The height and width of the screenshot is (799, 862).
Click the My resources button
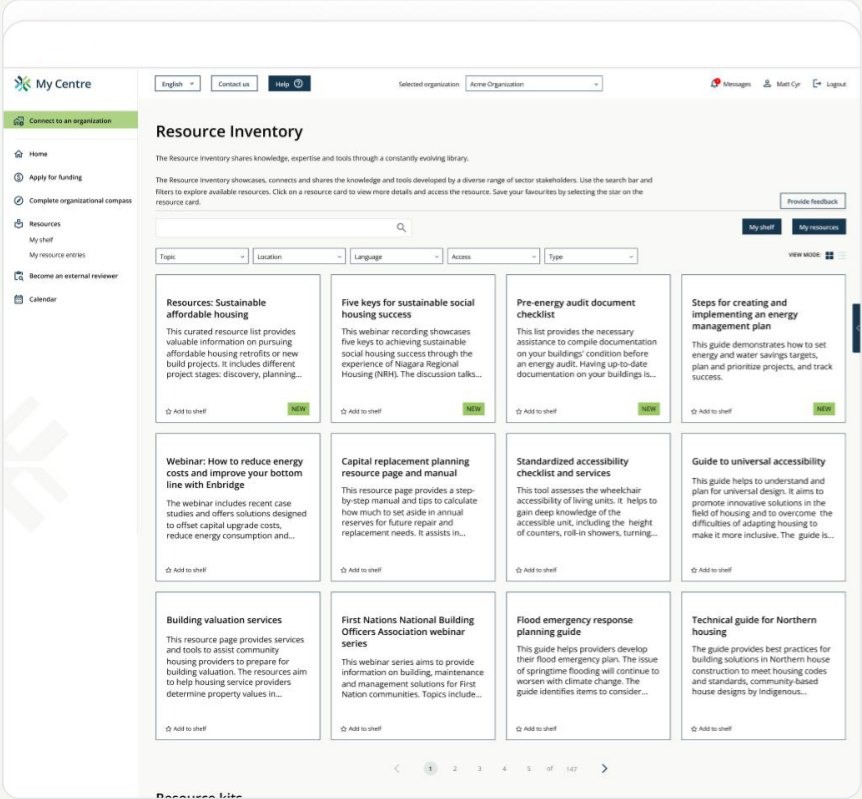pos(819,227)
